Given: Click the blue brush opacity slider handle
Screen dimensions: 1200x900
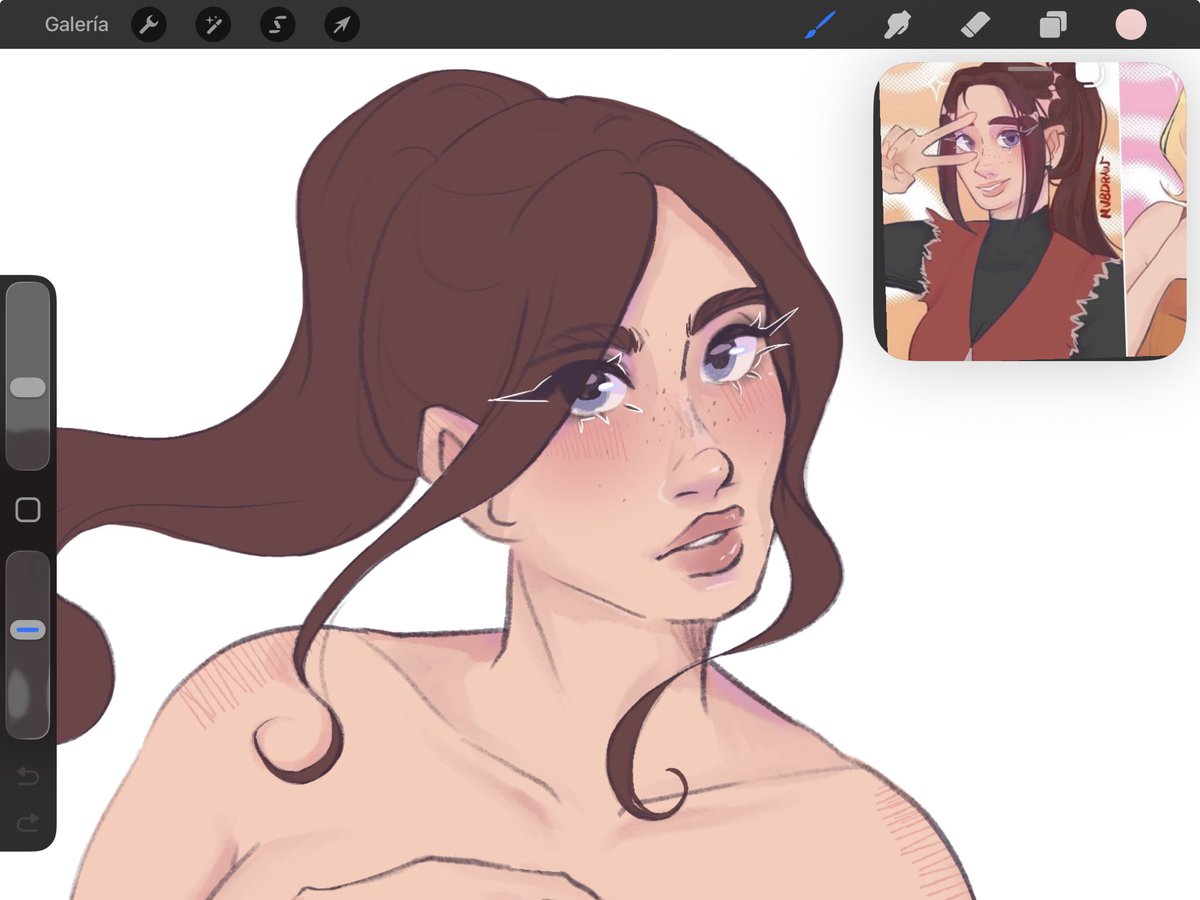Looking at the screenshot, I should 28,630.
